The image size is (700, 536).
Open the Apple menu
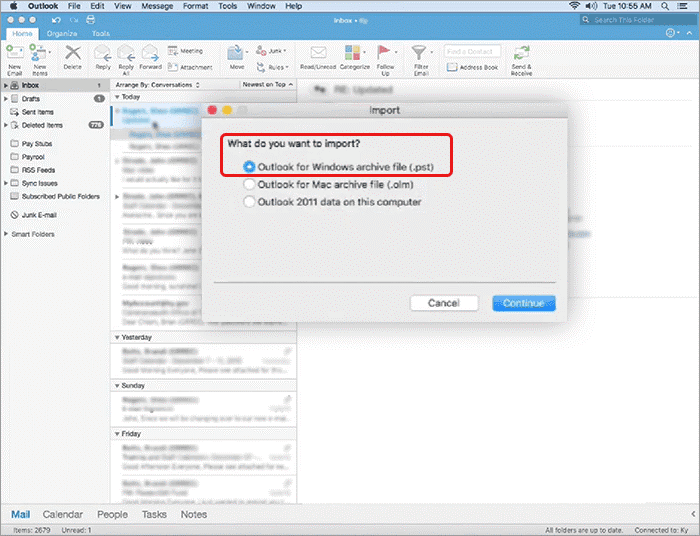pyautogui.click(x=13, y=6)
